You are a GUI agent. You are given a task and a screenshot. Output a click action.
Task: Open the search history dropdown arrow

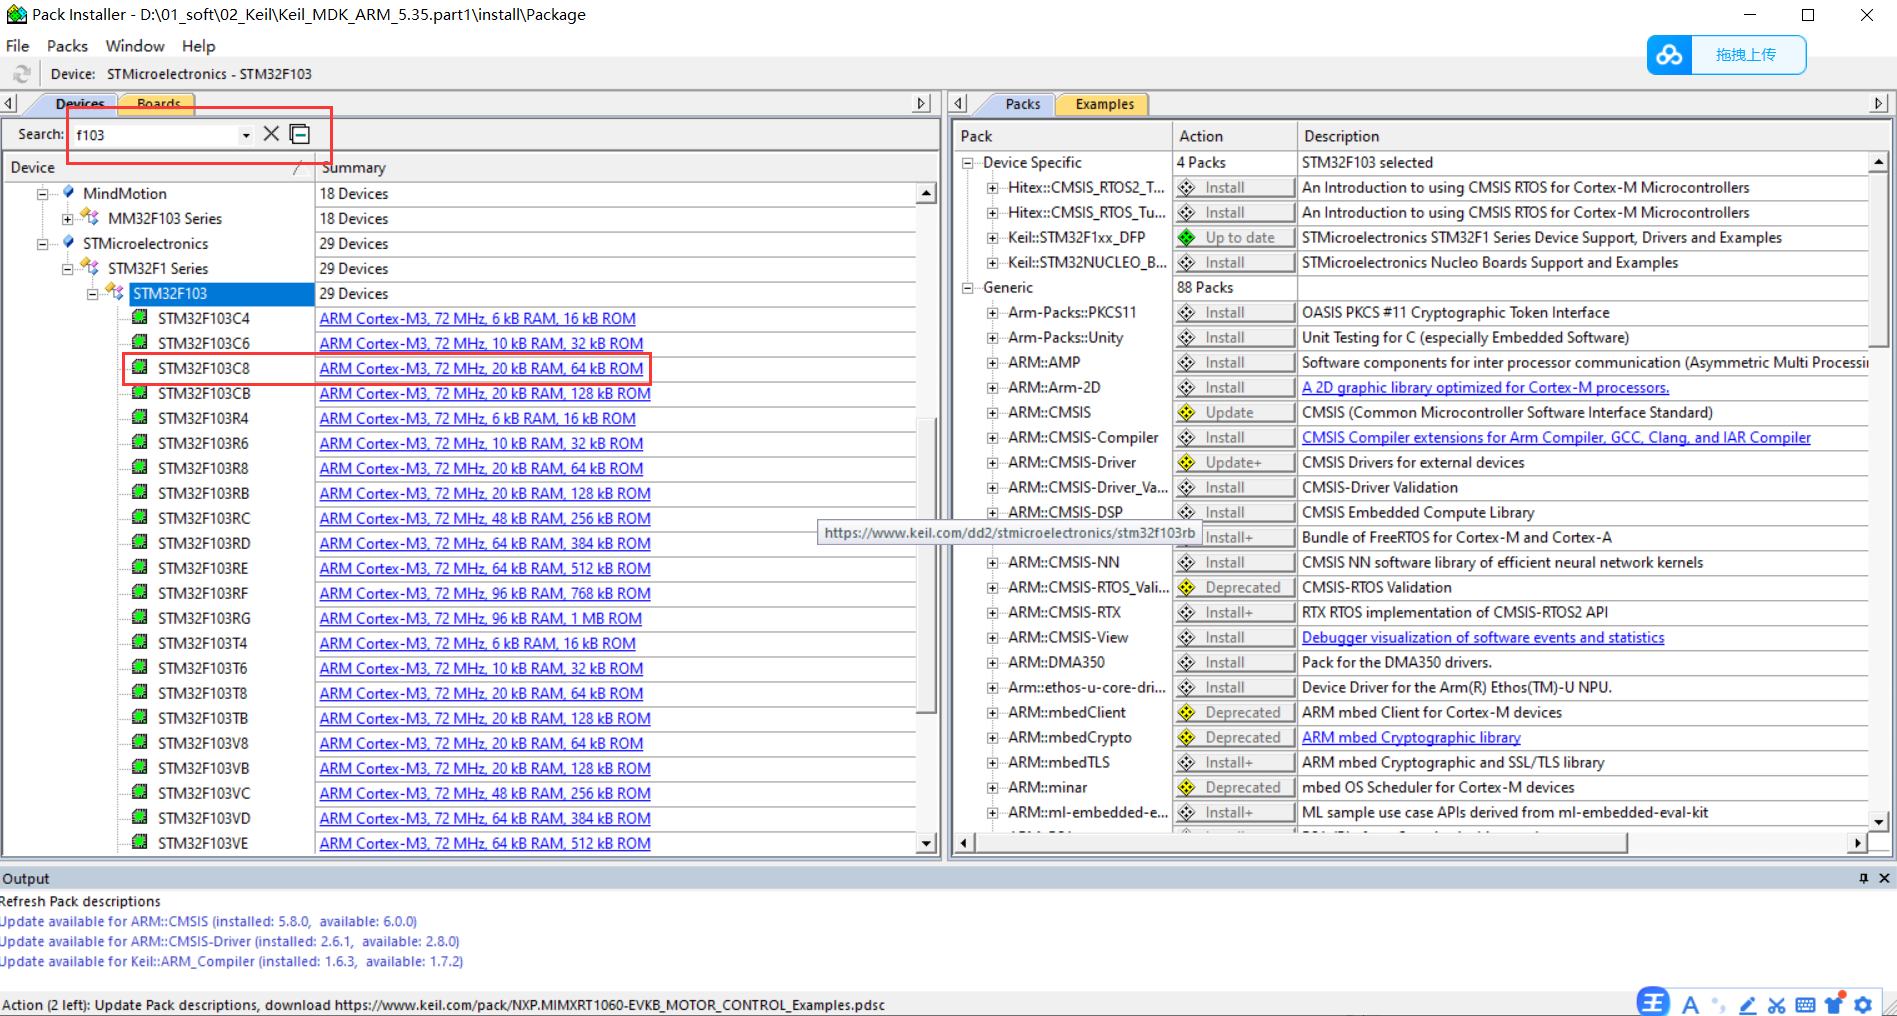[246, 135]
